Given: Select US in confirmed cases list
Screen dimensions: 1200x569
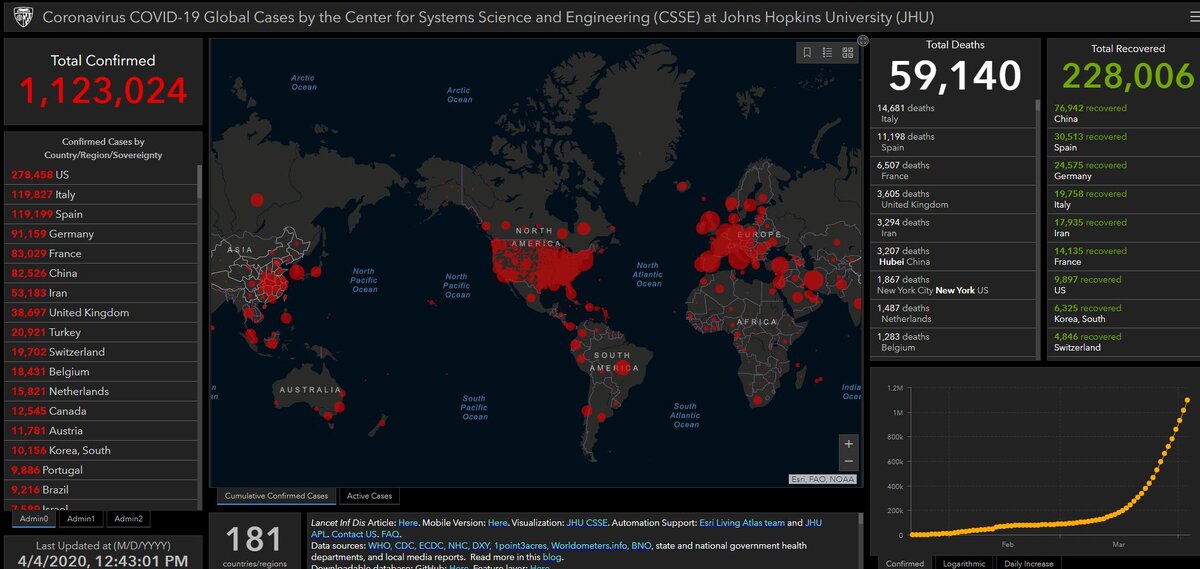Looking at the screenshot, I should 101,174.
